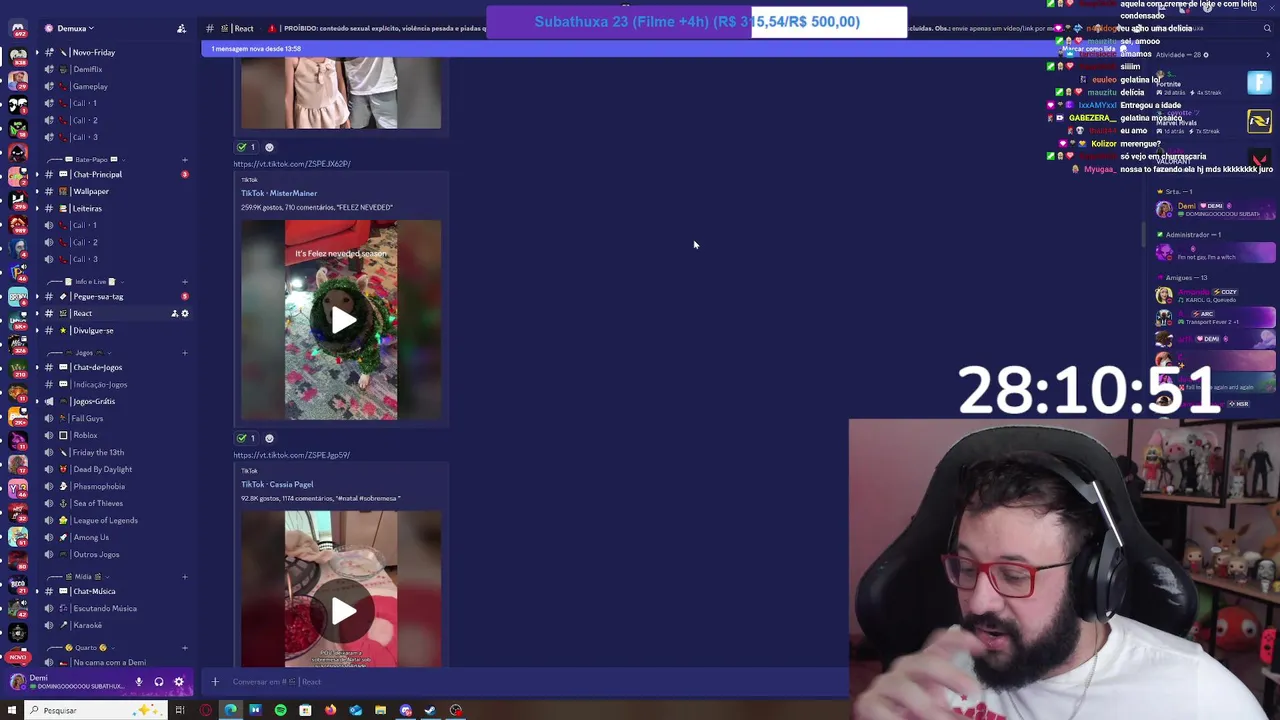Click the Pesquisar taskbar search box
This screenshot has width=1280, height=720.
tap(95, 710)
